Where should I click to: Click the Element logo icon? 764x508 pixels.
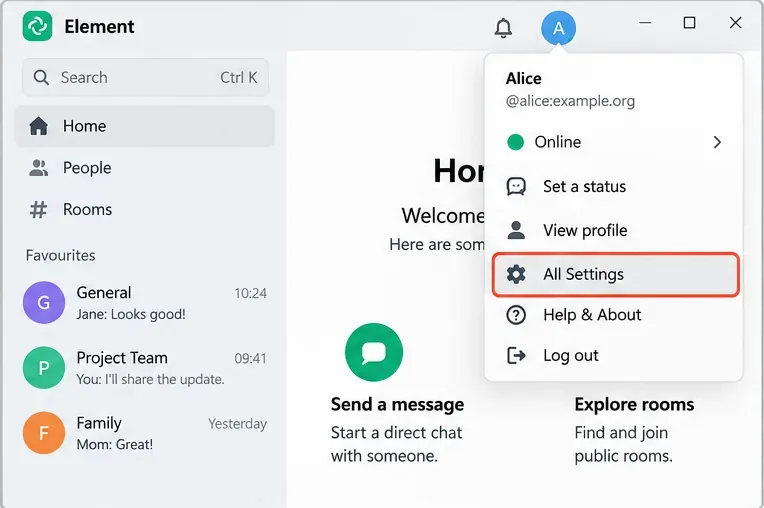[x=37, y=26]
